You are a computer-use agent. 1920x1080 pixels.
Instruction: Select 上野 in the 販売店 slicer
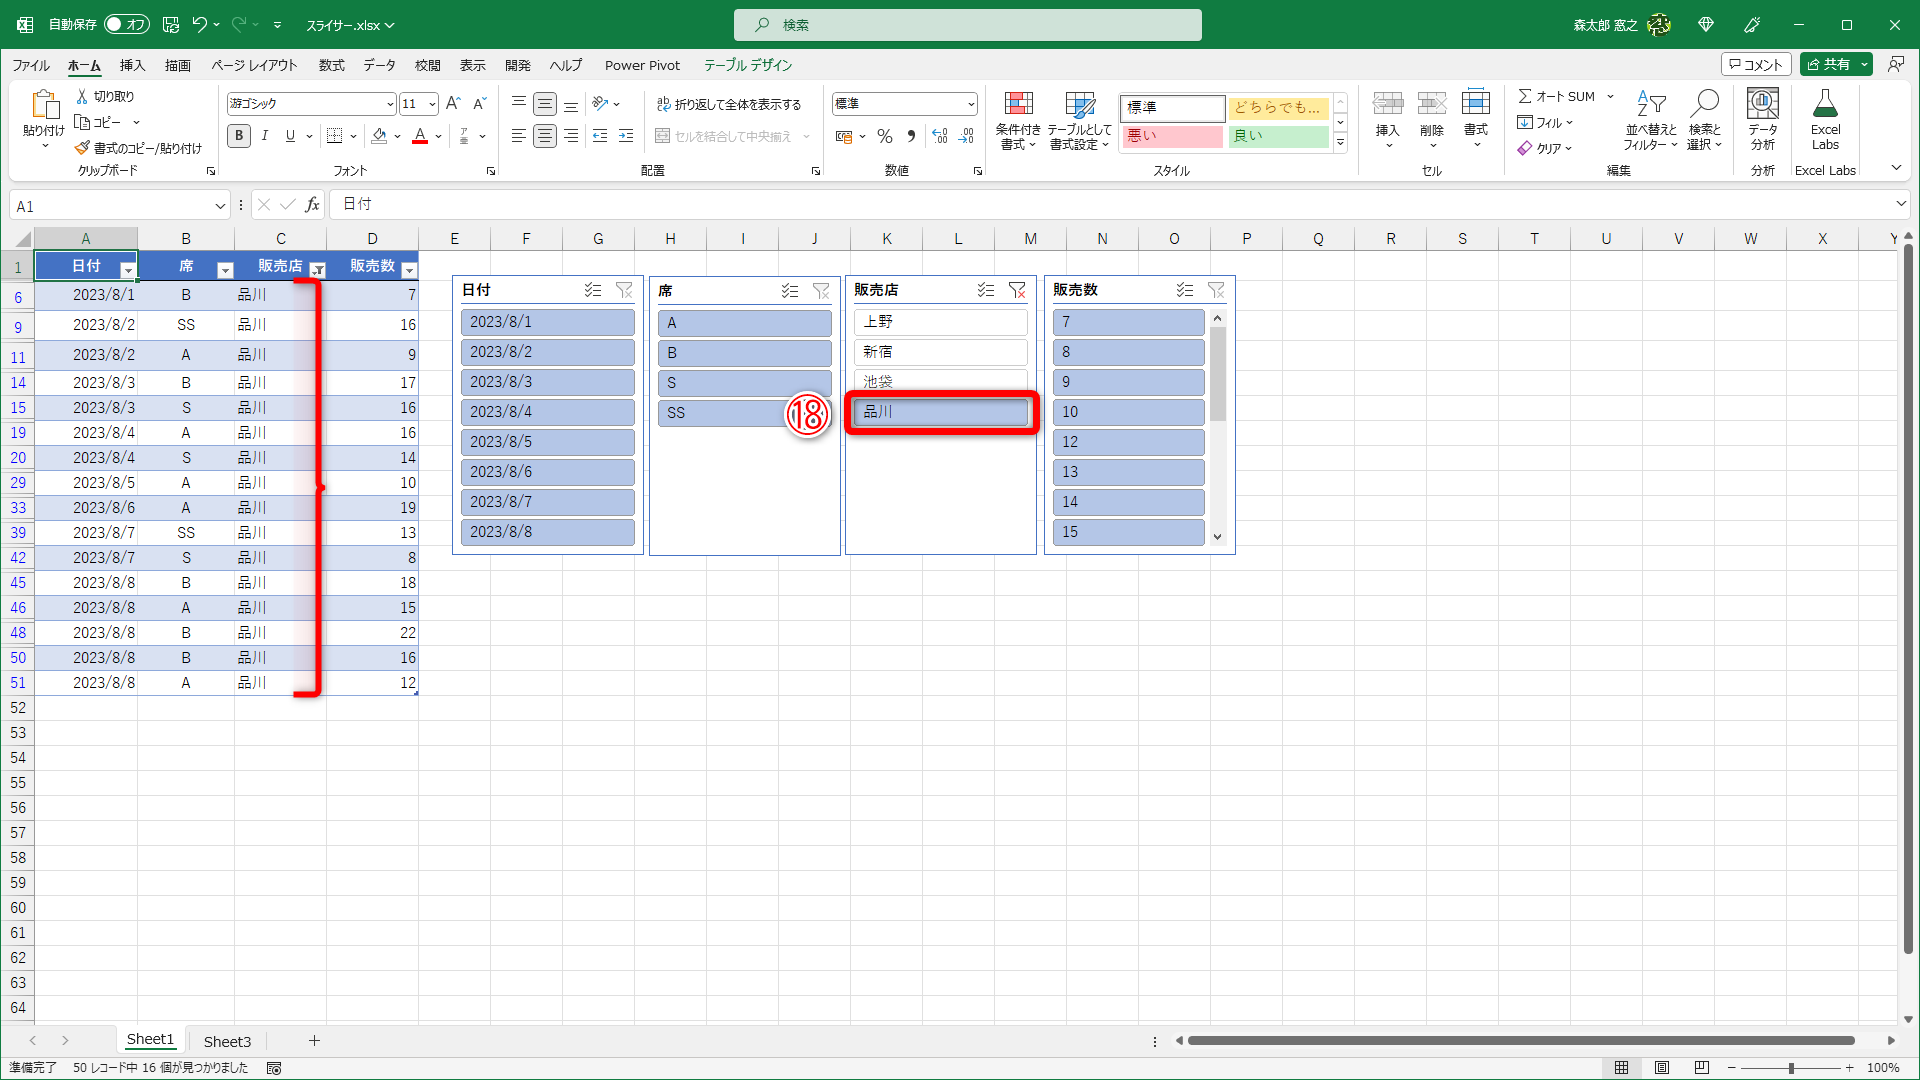[940, 322]
